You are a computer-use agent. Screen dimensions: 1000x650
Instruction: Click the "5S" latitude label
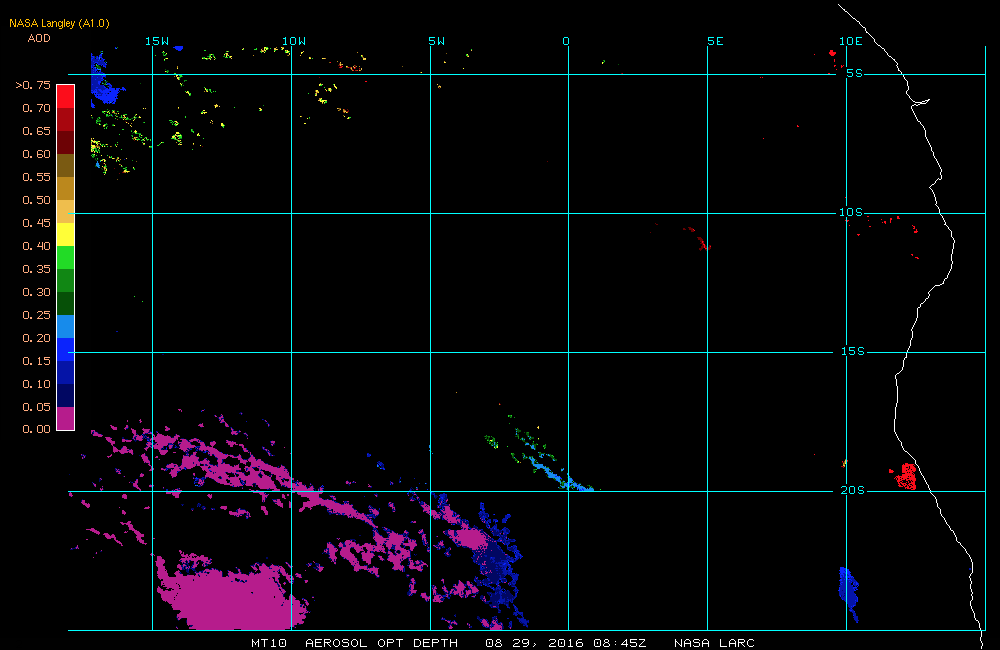pyautogui.click(x=855, y=73)
